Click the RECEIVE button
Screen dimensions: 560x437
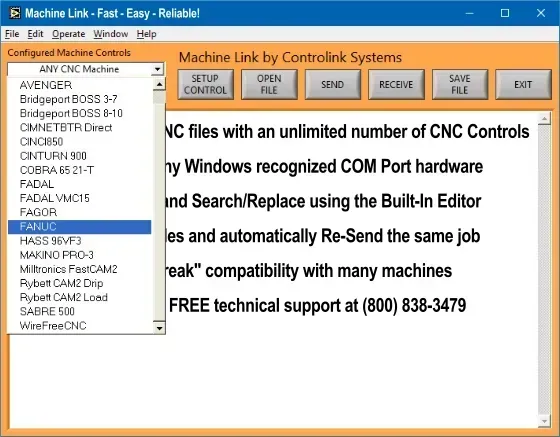(x=396, y=84)
